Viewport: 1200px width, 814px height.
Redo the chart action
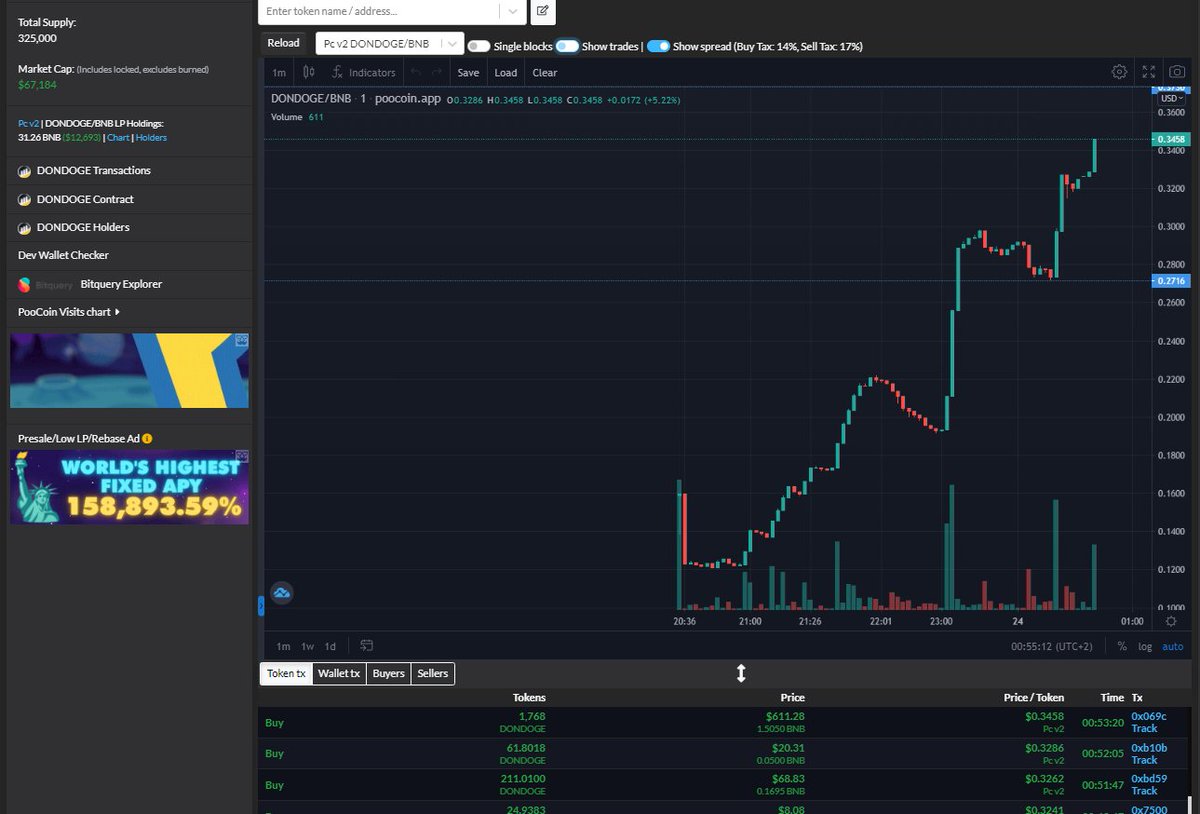click(x=436, y=72)
